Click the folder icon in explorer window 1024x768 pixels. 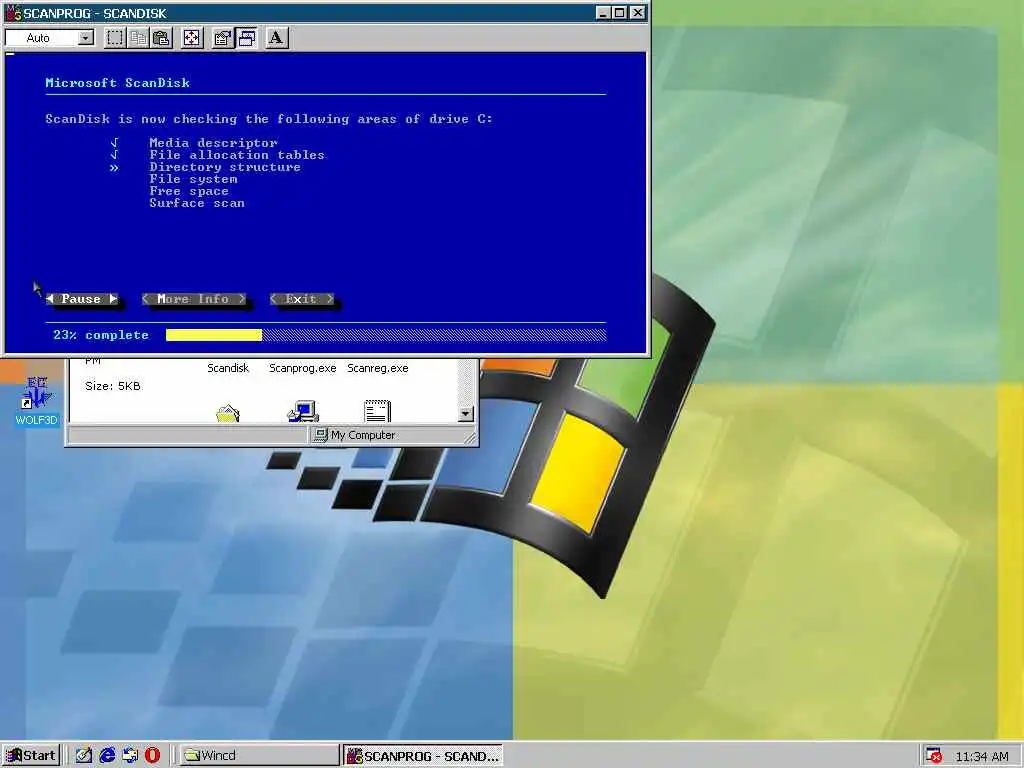coord(228,413)
